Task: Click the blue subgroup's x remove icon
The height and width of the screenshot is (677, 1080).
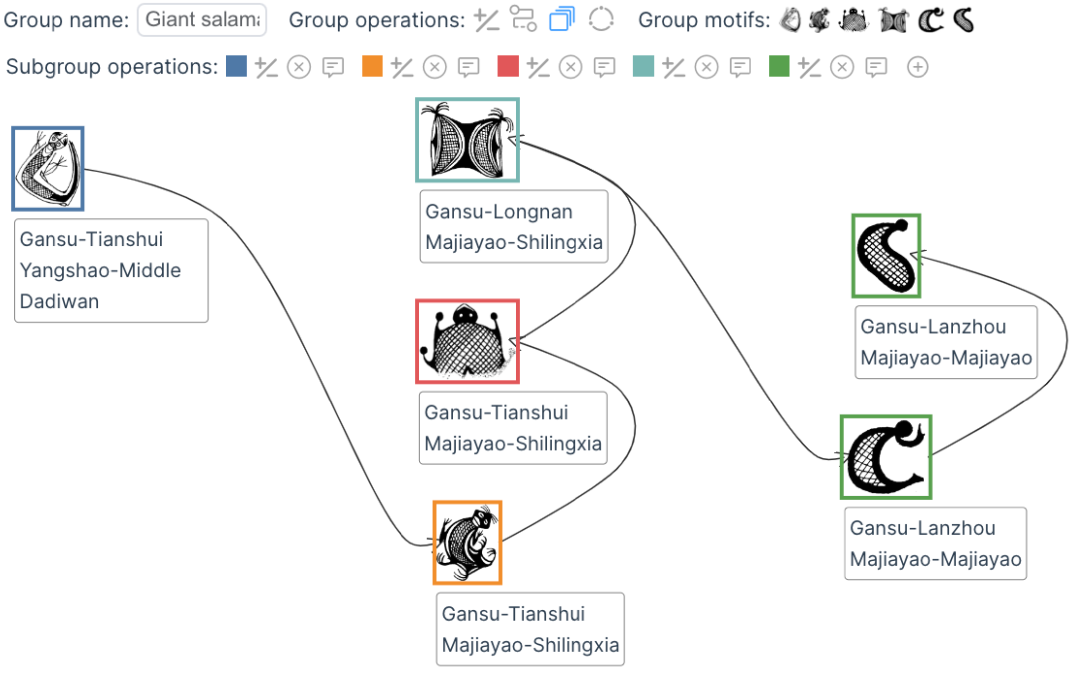Action: [x=299, y=67]
